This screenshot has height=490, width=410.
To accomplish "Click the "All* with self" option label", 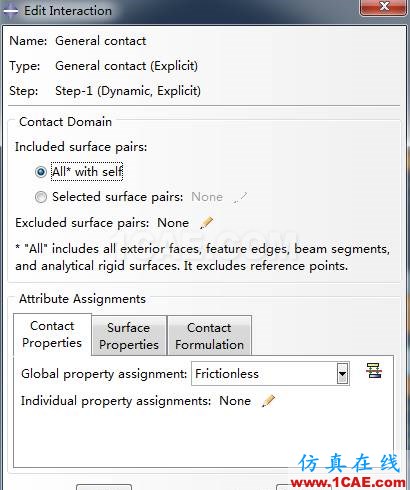I will [x=87, y=172].
